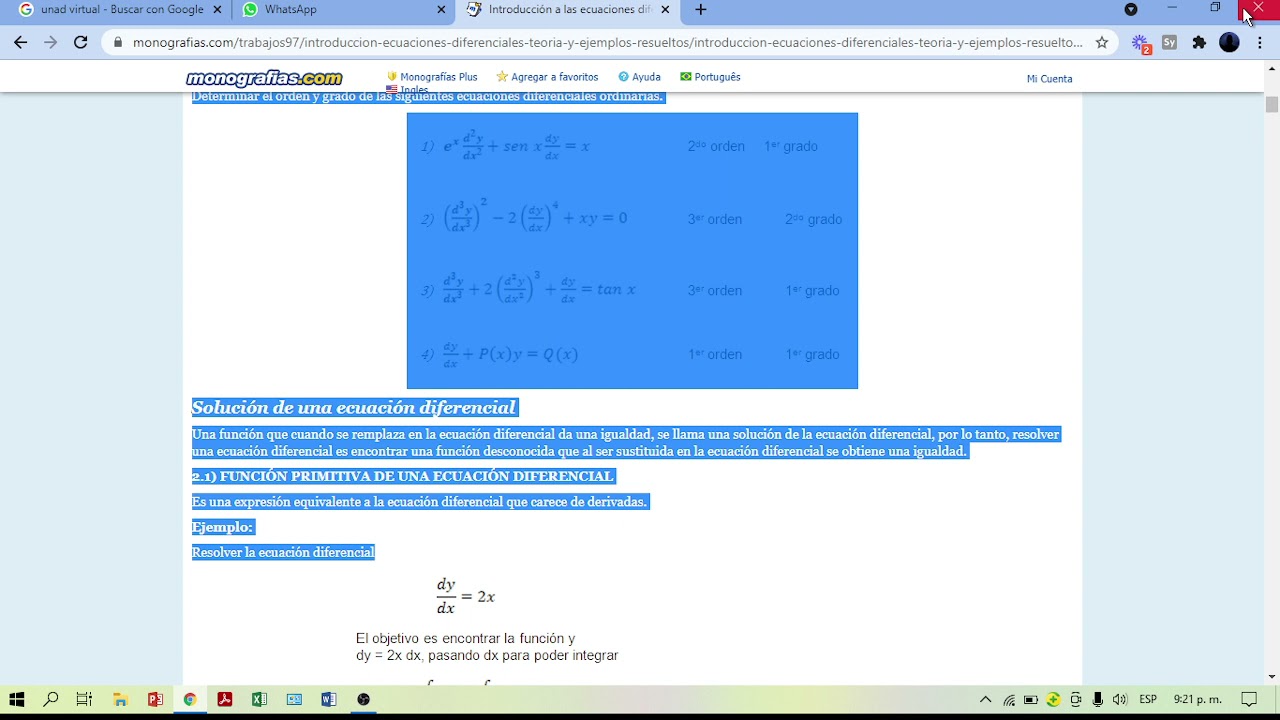Viewport: 1280px width, 720px height.
Task: Open Adobe Acrobat from the taskbar
Action: 225,699
